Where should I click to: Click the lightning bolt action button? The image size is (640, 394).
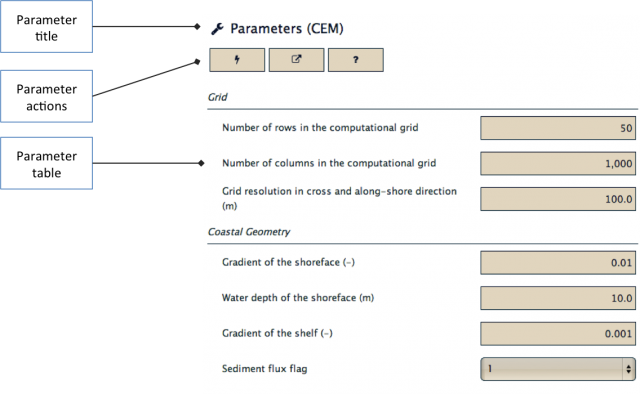click(237, 60)
